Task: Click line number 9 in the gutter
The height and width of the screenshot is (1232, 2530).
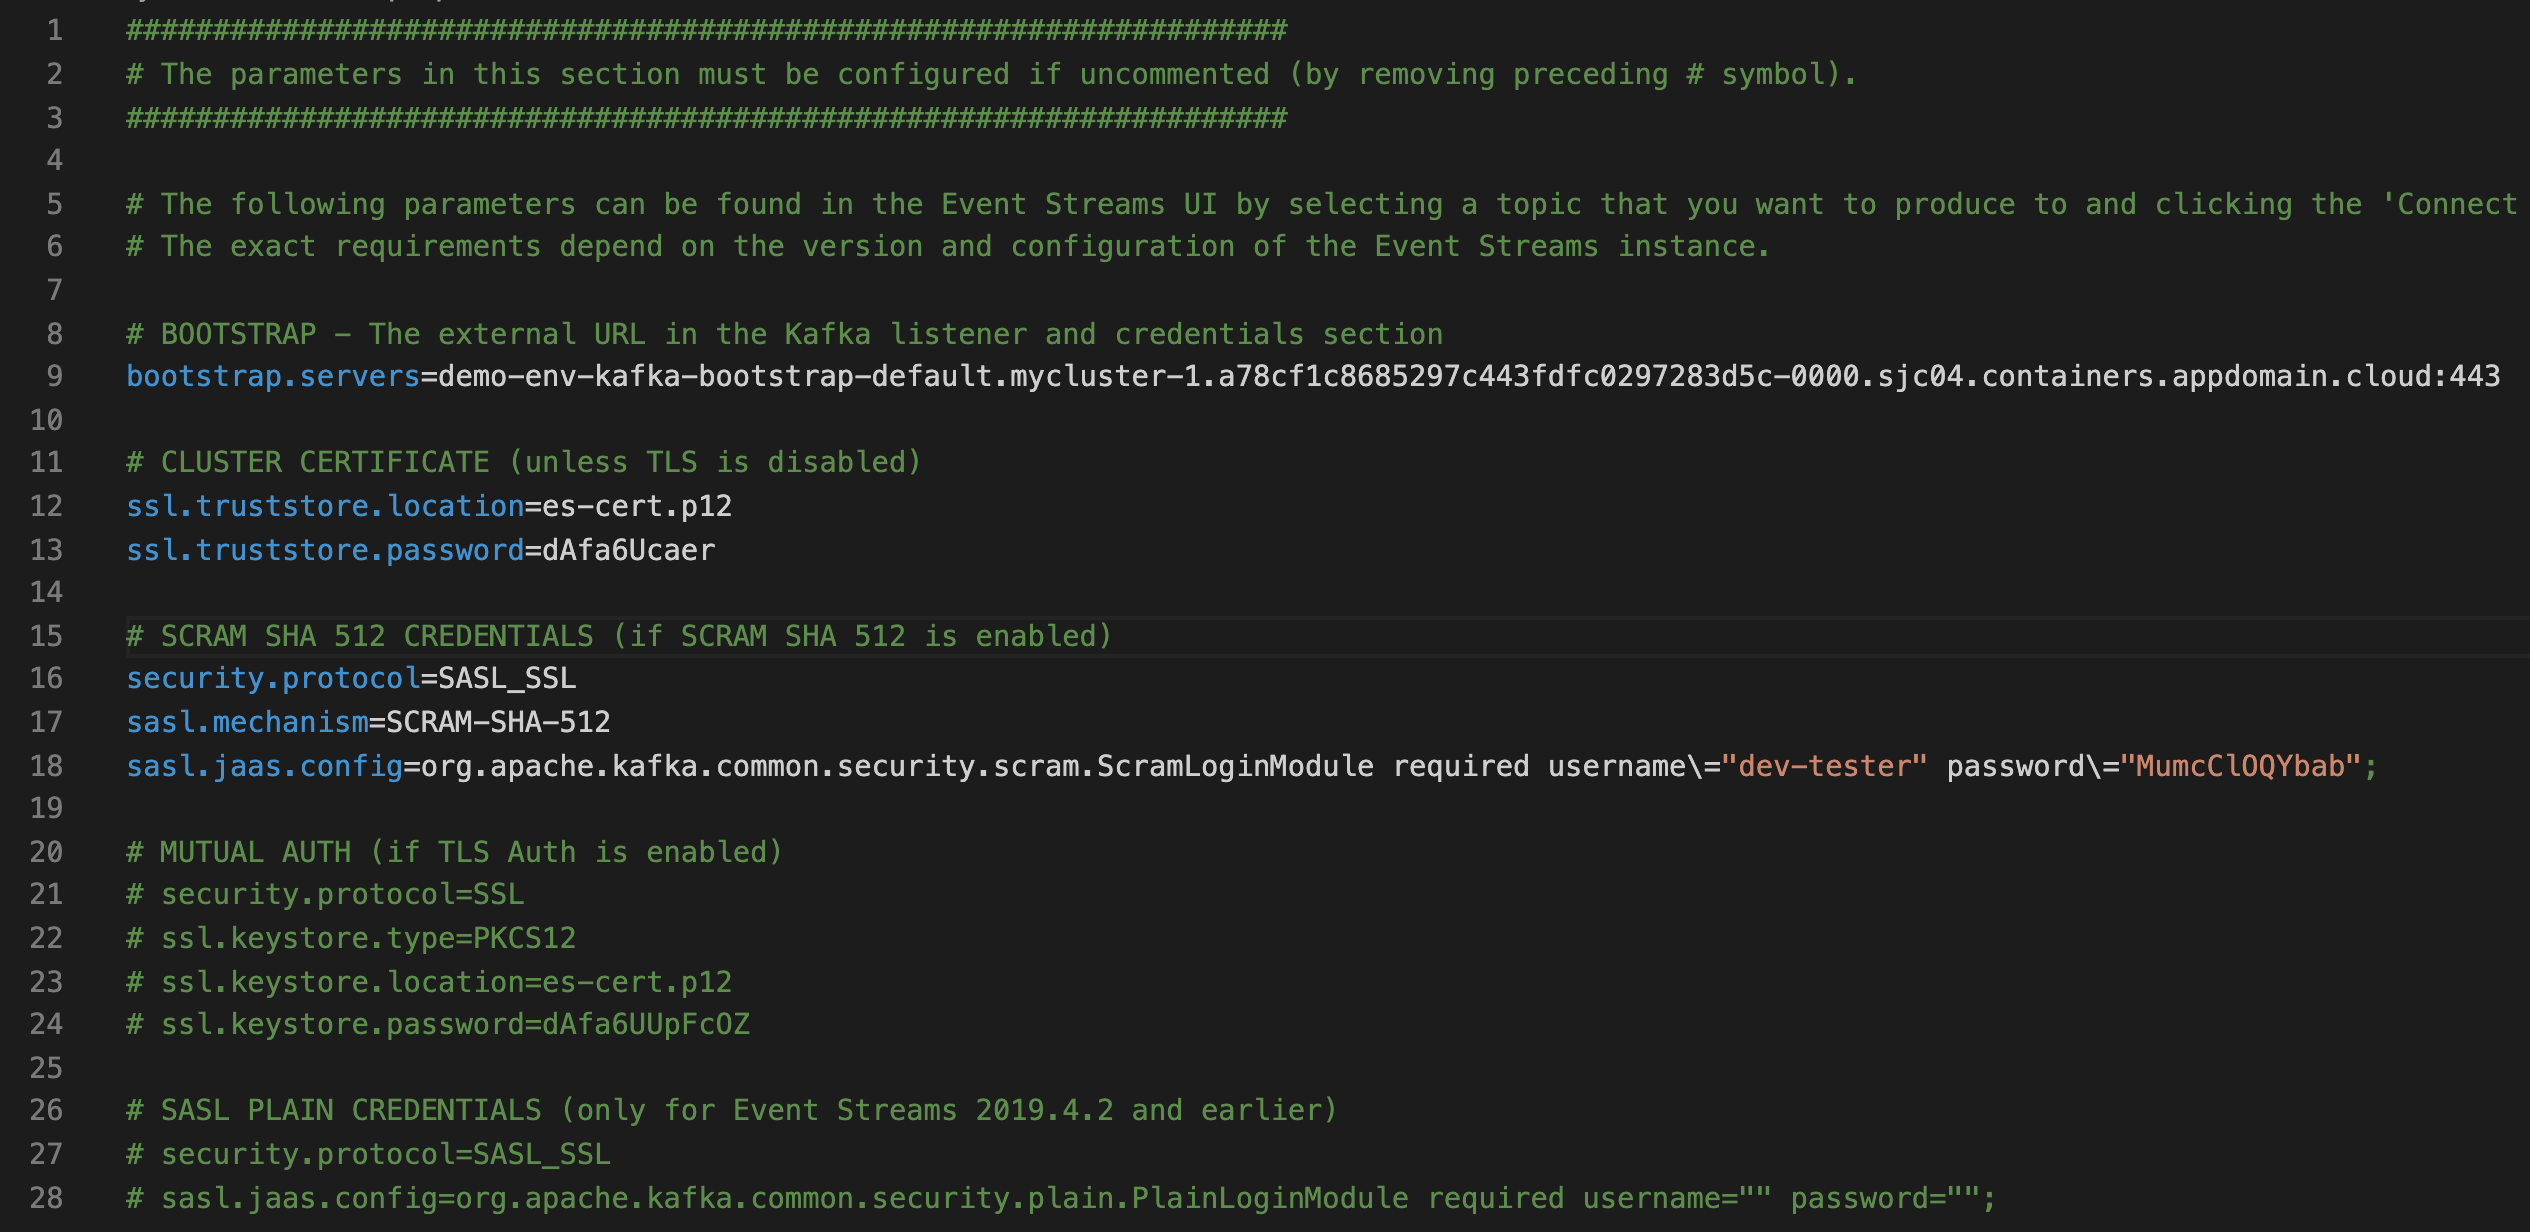Action: 55,377
